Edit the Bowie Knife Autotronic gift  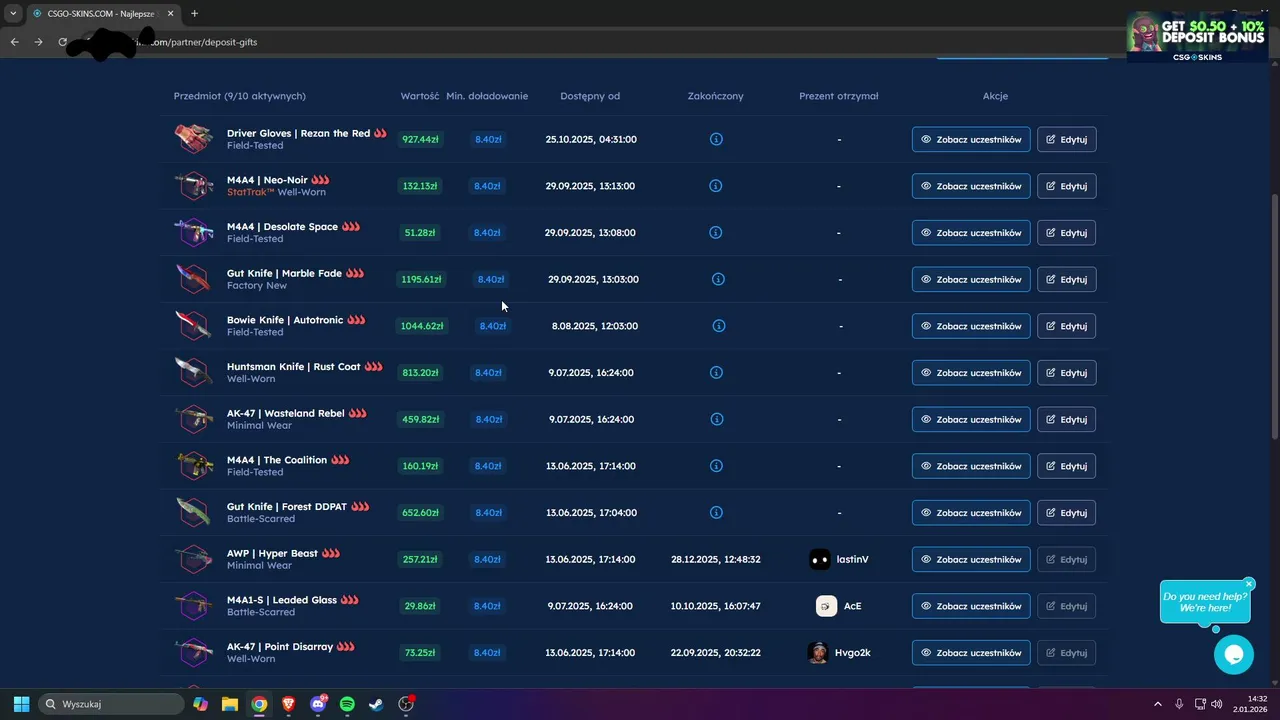(1066, 326)
